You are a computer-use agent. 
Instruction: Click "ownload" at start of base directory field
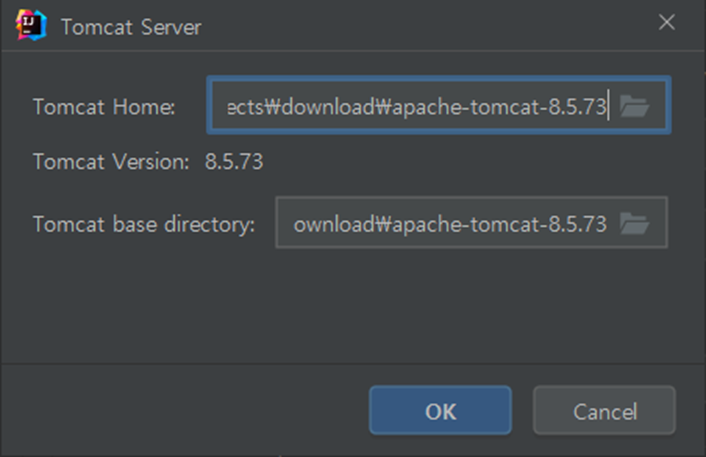click(331, 224)
